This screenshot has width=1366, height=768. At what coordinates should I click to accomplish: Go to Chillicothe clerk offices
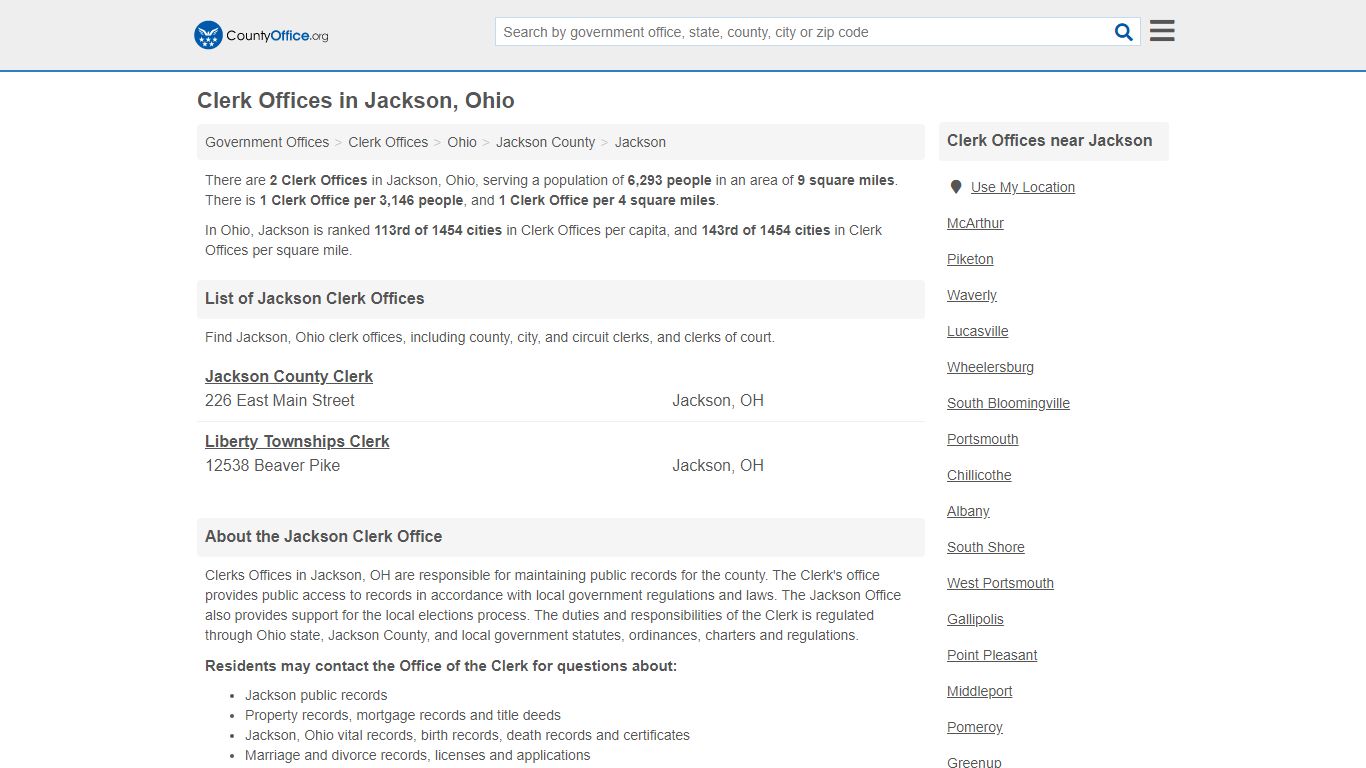click(x=979, y=475)
